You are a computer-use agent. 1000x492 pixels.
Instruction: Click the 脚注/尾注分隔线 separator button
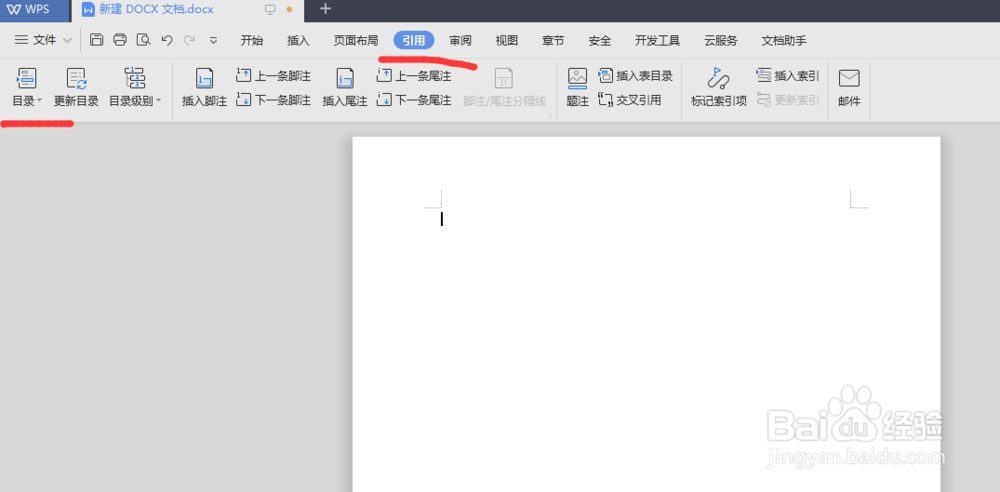coord(504,87)
